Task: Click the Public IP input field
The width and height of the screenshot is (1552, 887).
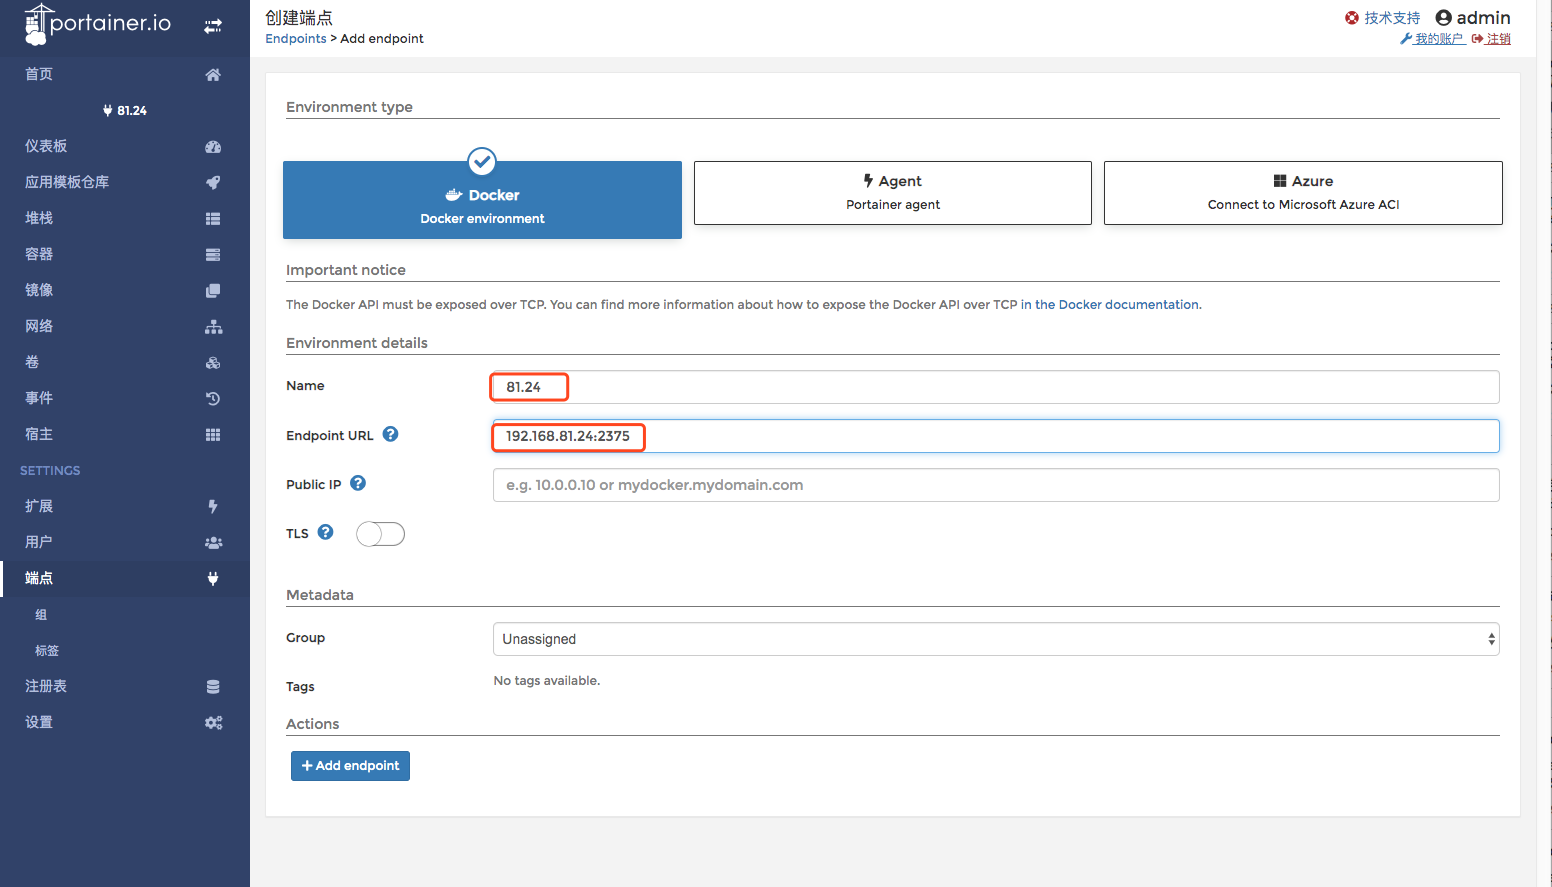Action: click(995, 485)
